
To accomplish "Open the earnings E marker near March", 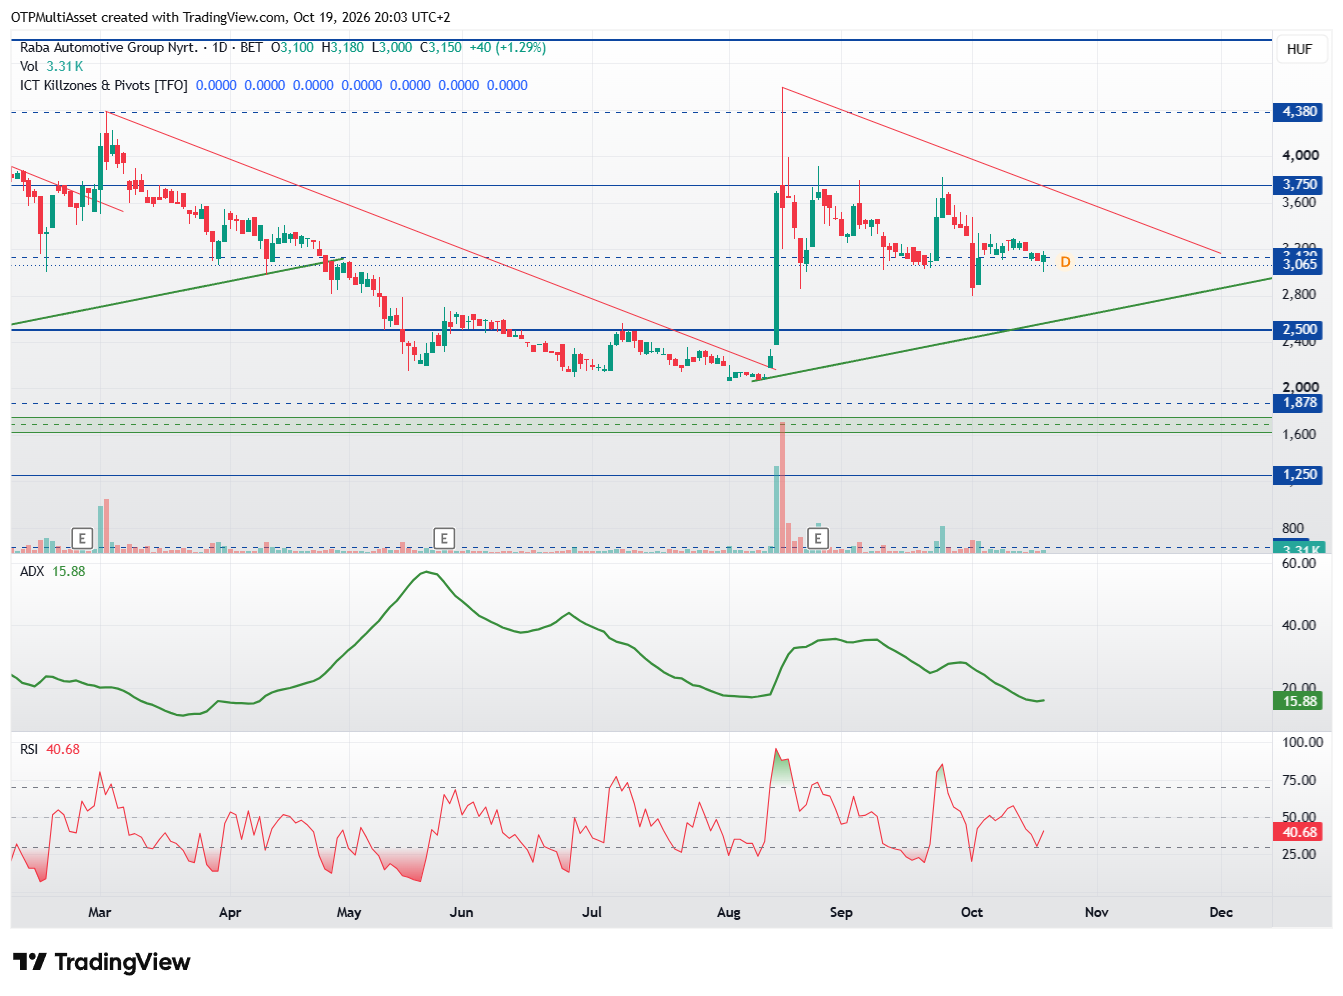I will click(83, 539).
